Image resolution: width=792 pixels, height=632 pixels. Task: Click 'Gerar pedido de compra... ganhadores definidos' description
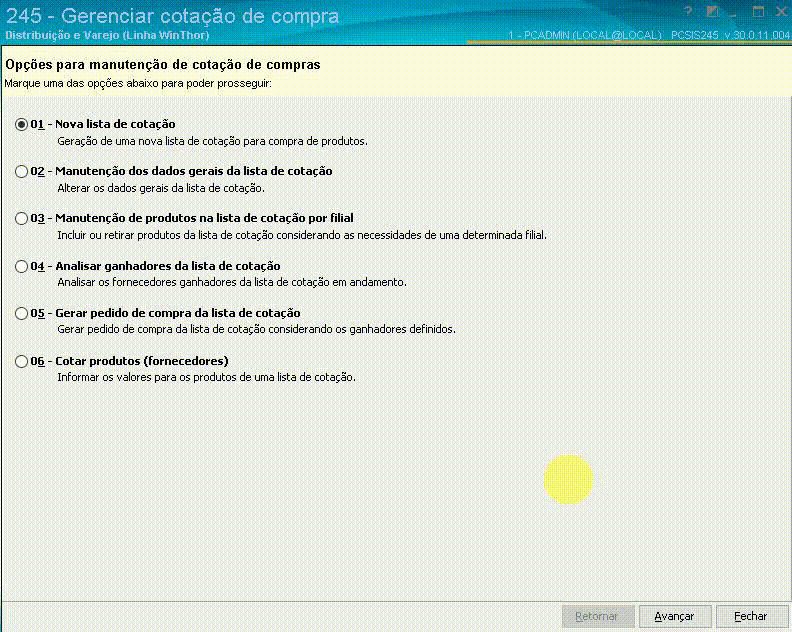pyautogui.click(x=257, y=329)
